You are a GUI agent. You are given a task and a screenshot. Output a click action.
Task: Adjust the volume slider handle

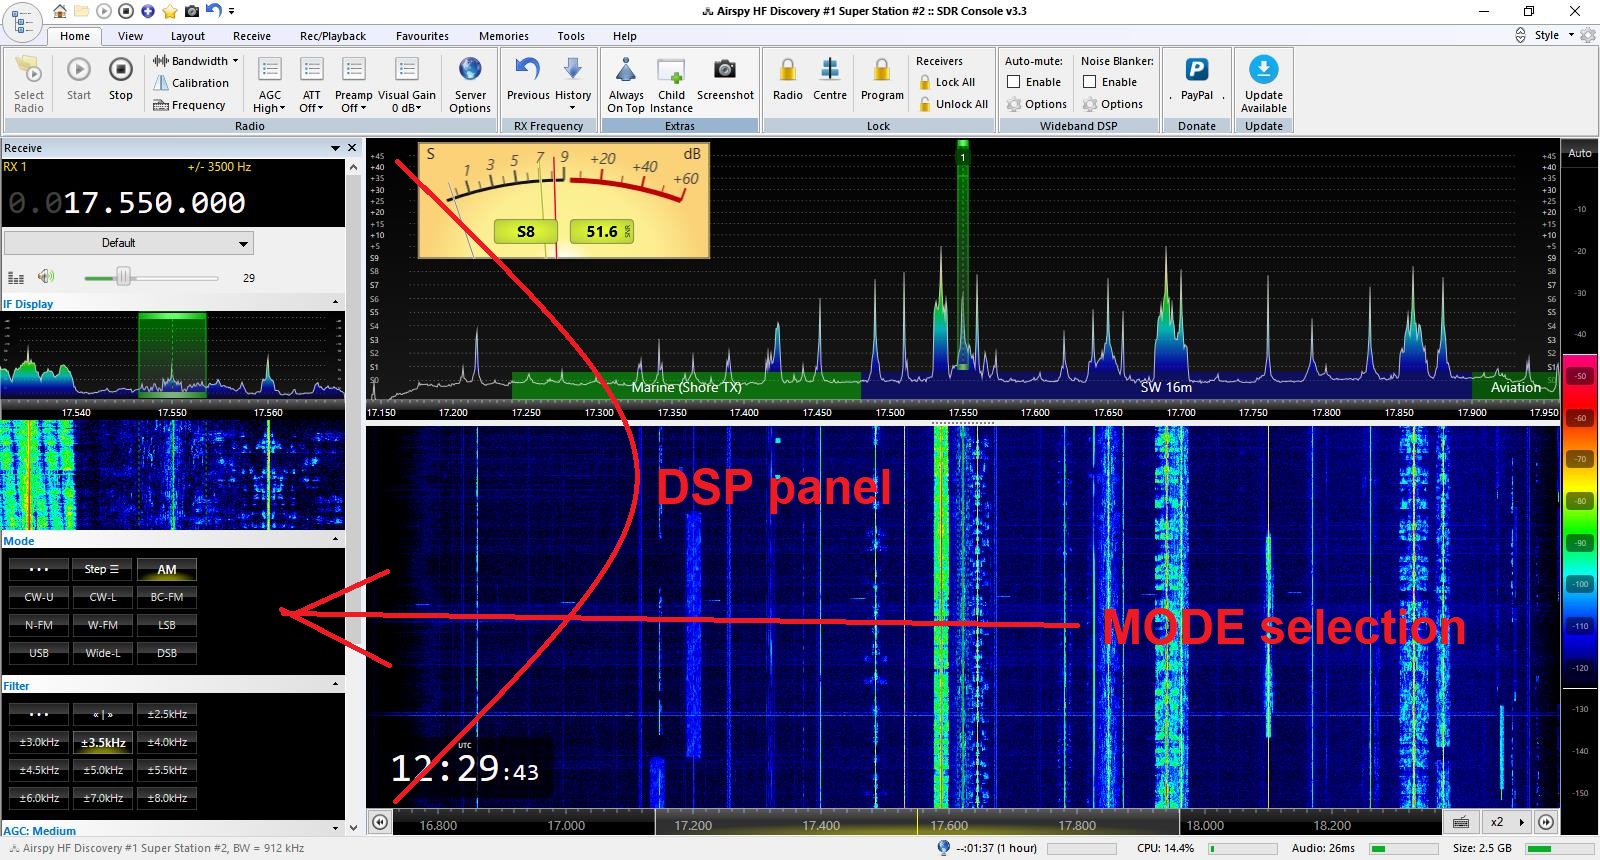tap(123, 277)
